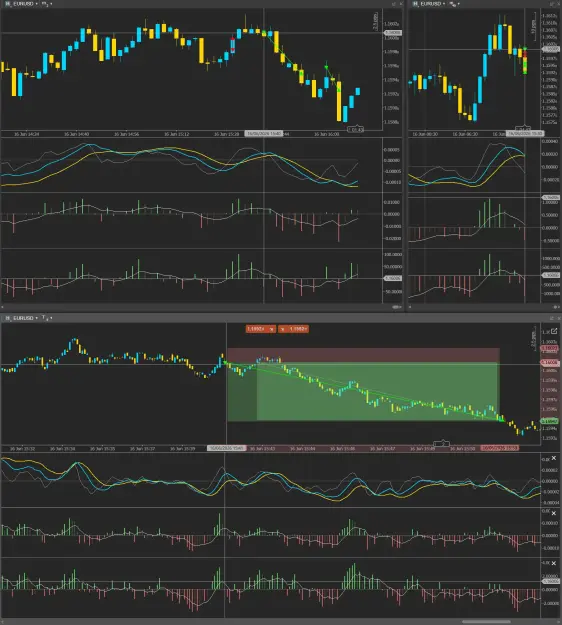Close the top-right chart
The height and width of the screenshot is (625, 562).
pyautogui.click(x=558, y=4)
